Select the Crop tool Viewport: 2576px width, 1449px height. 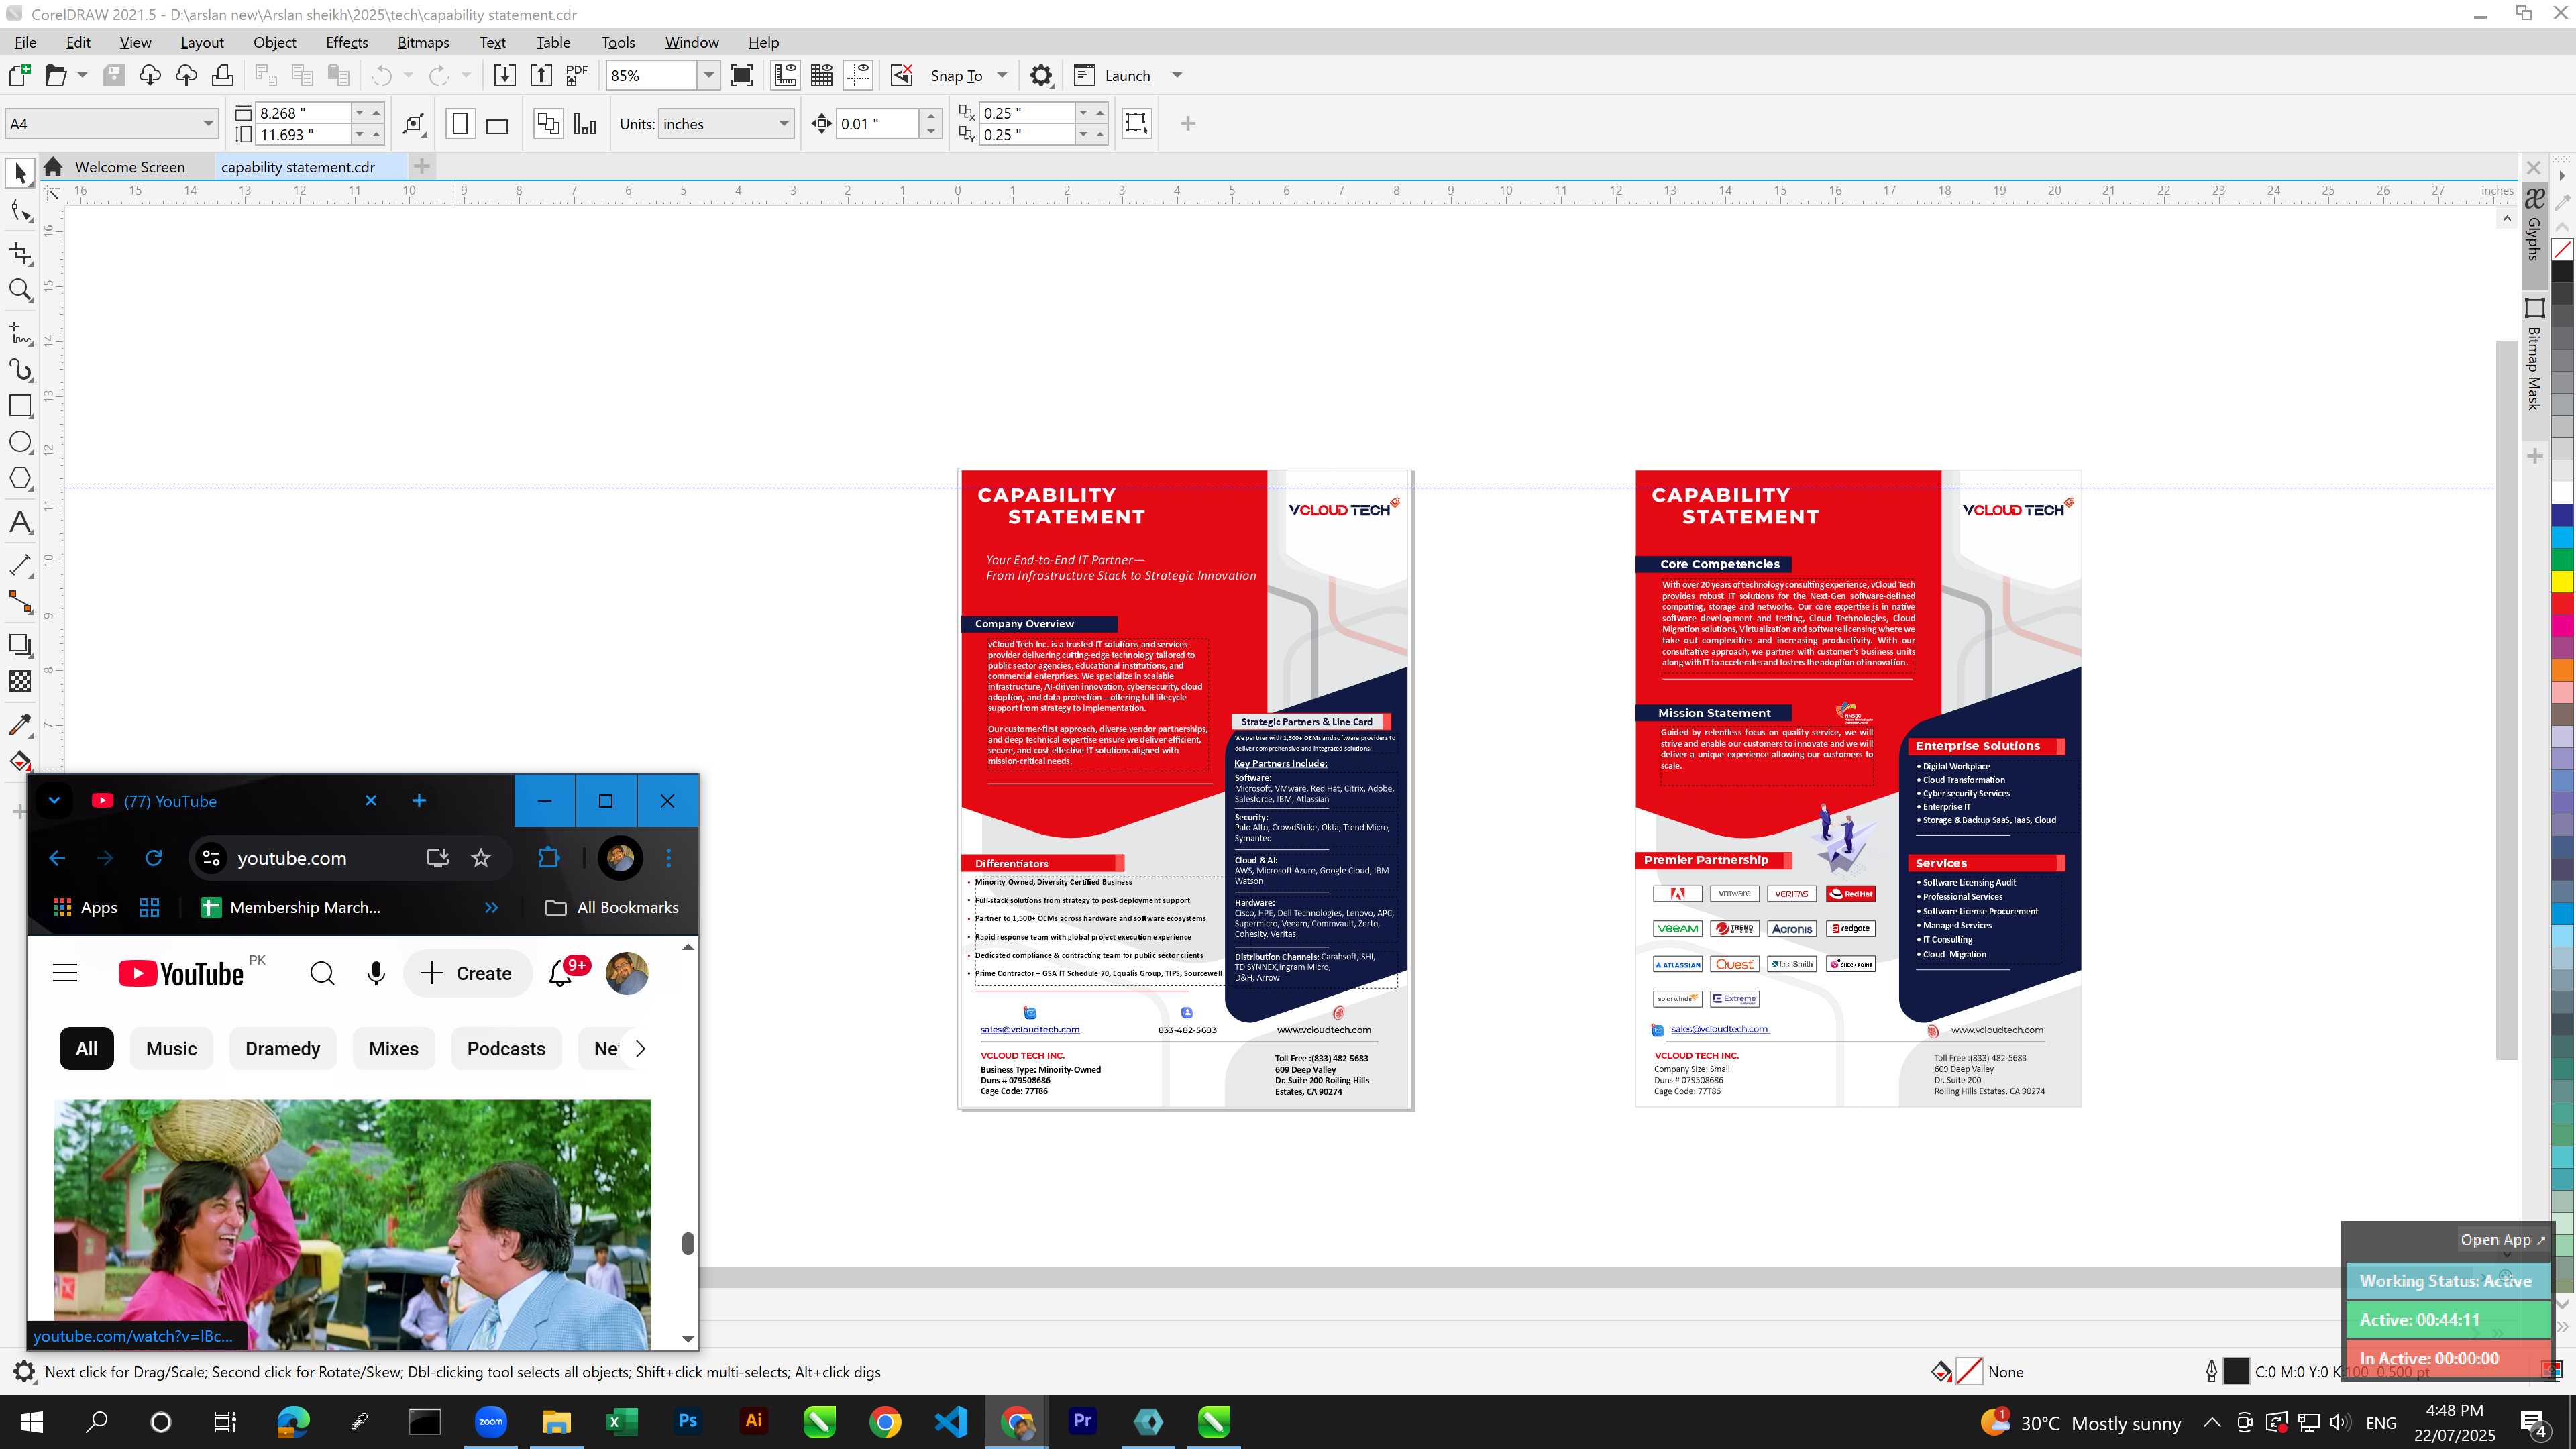[x=20, y=253]
